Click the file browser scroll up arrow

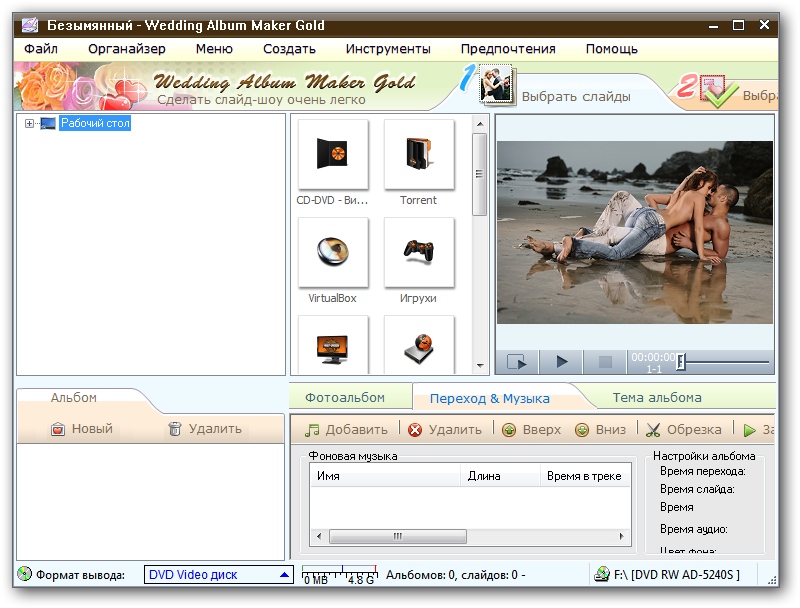[480, 124]
